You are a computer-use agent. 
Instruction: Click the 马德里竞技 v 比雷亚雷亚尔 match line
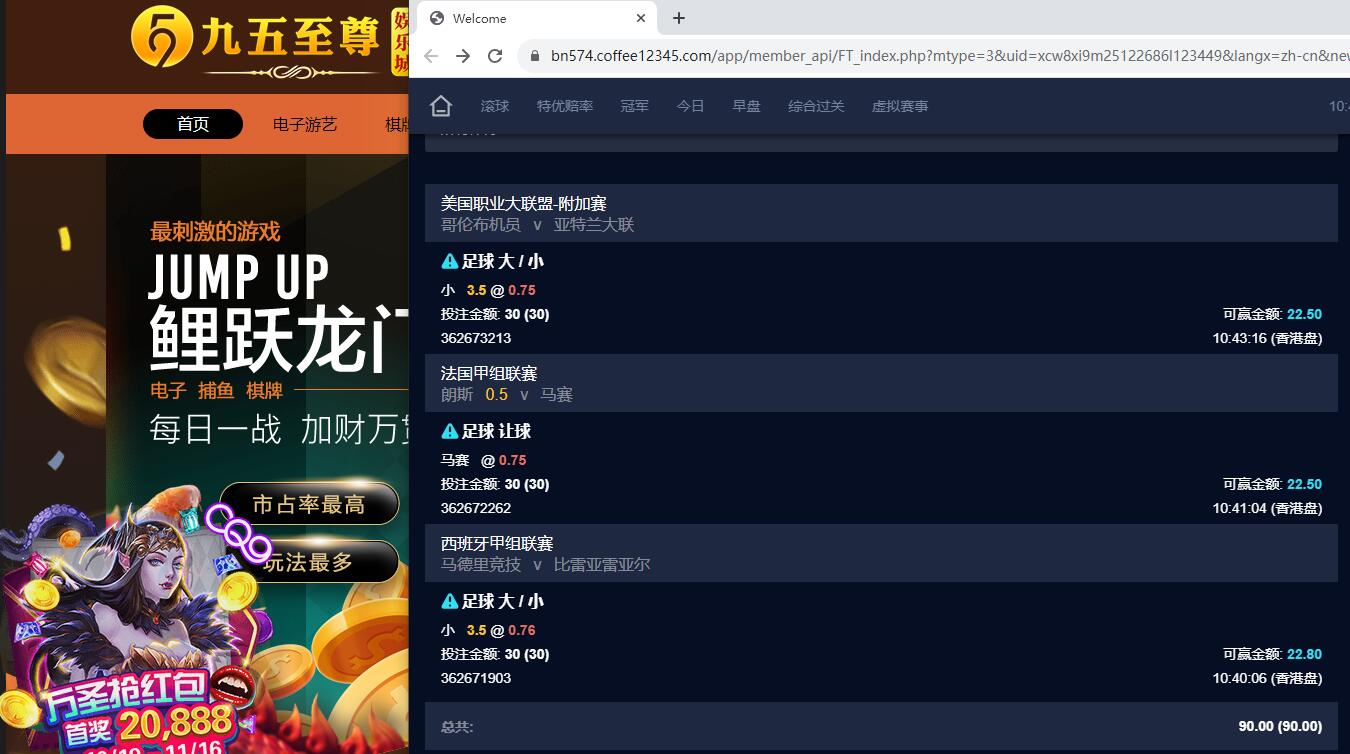click(546, 565)
